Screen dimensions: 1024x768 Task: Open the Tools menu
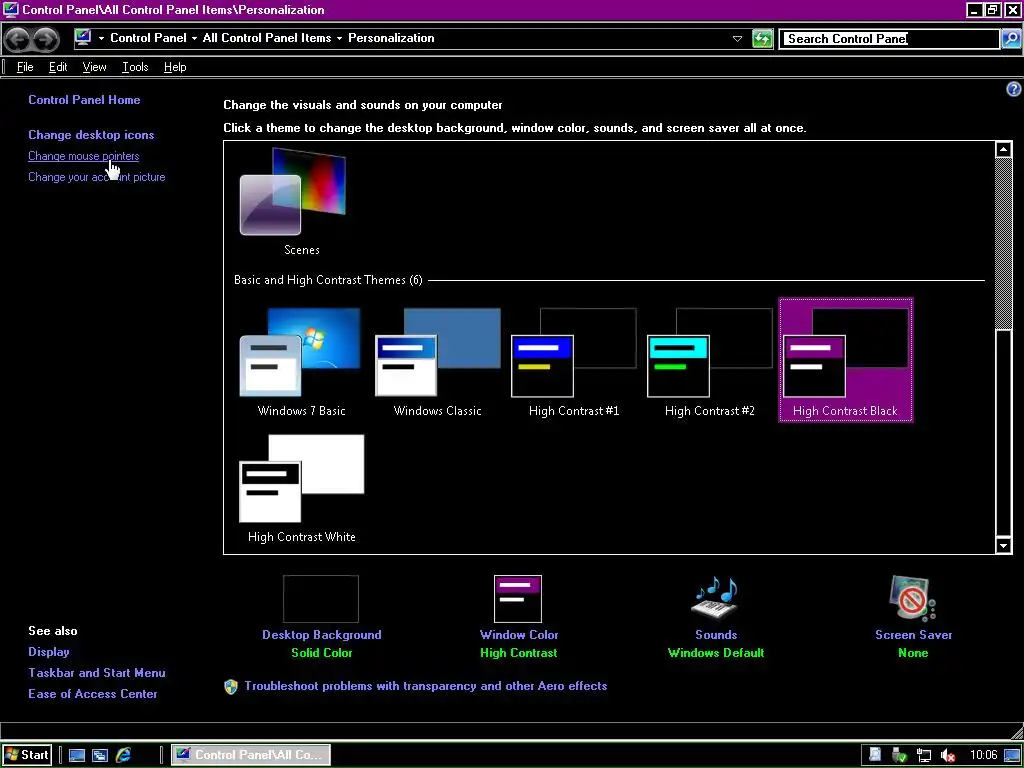pyautogui.click(x=135, y=67)
